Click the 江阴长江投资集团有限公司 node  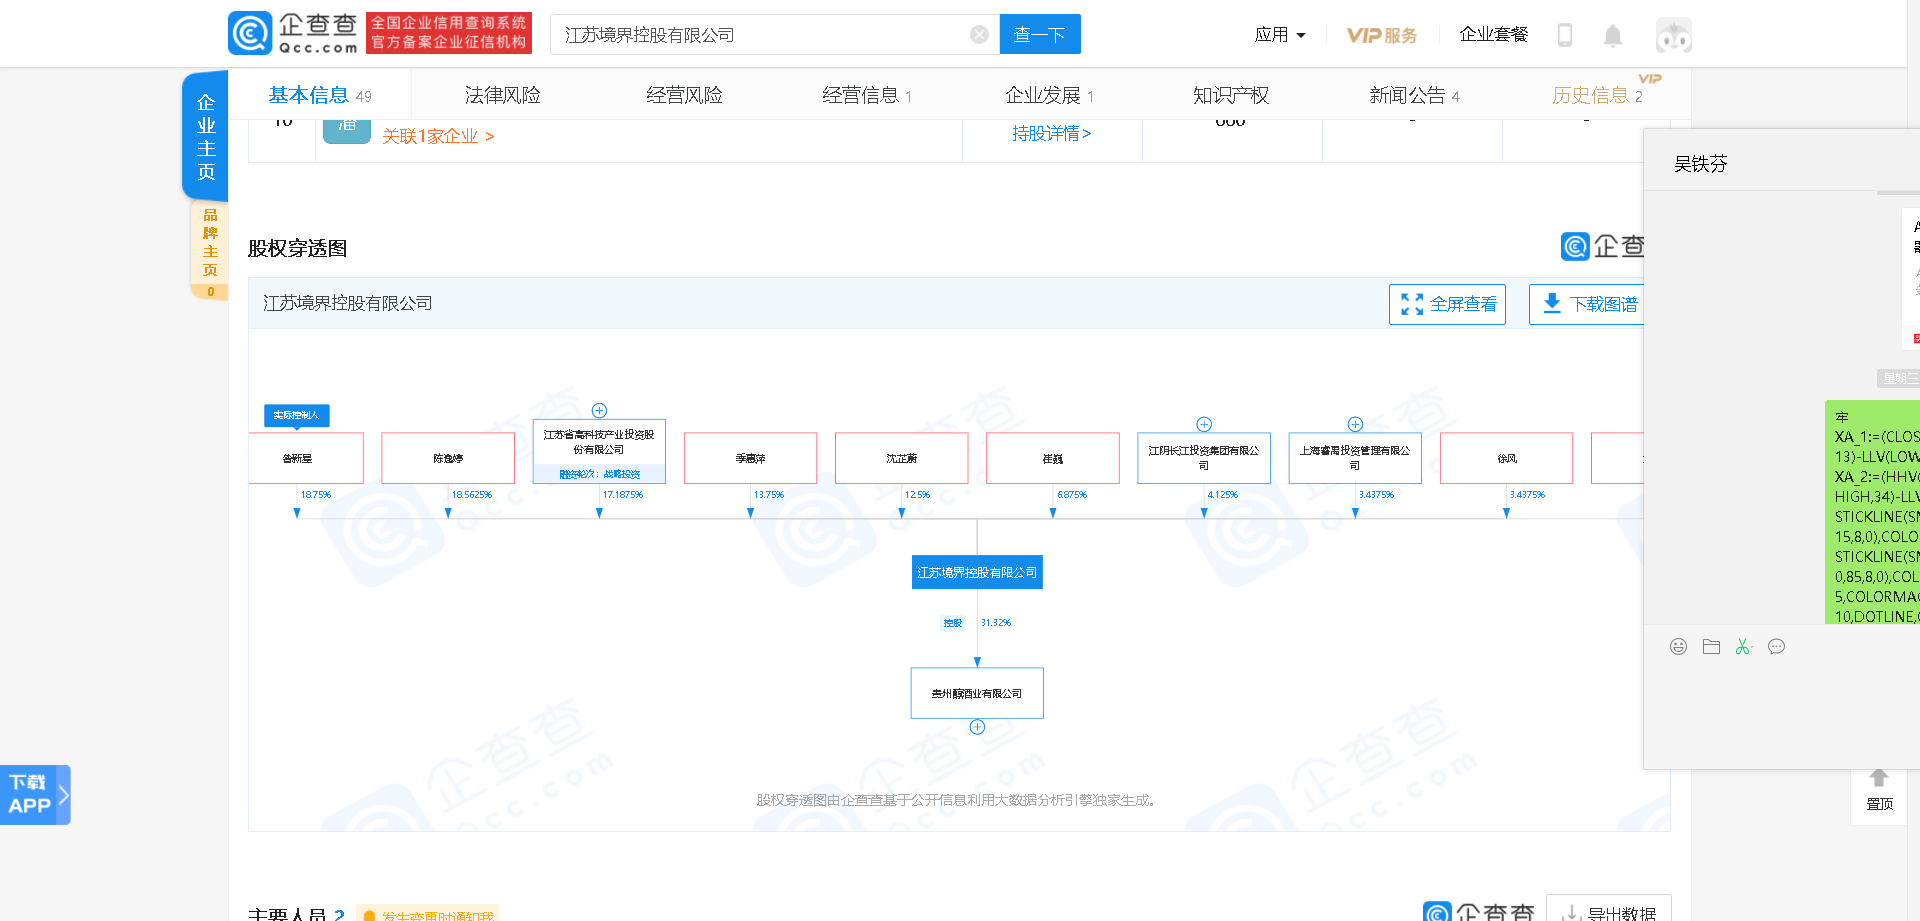(1204, 458)
